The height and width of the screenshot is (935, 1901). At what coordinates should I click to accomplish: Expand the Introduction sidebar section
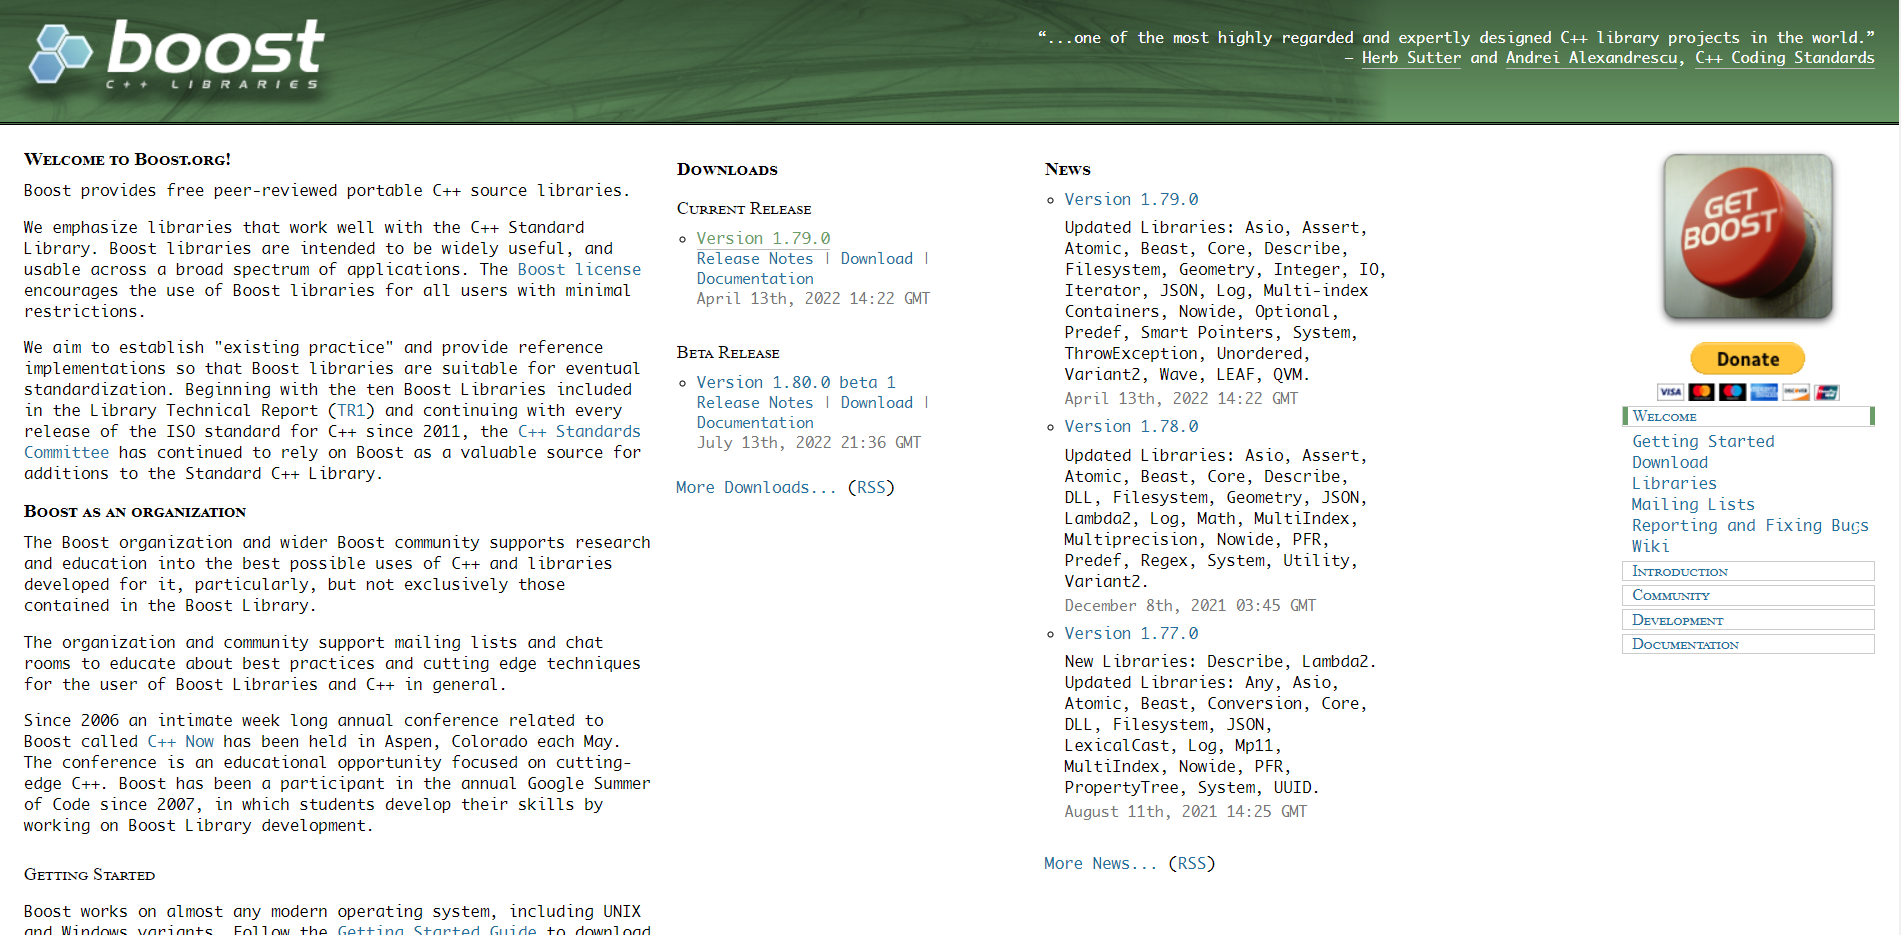(x=1748, y=571)
